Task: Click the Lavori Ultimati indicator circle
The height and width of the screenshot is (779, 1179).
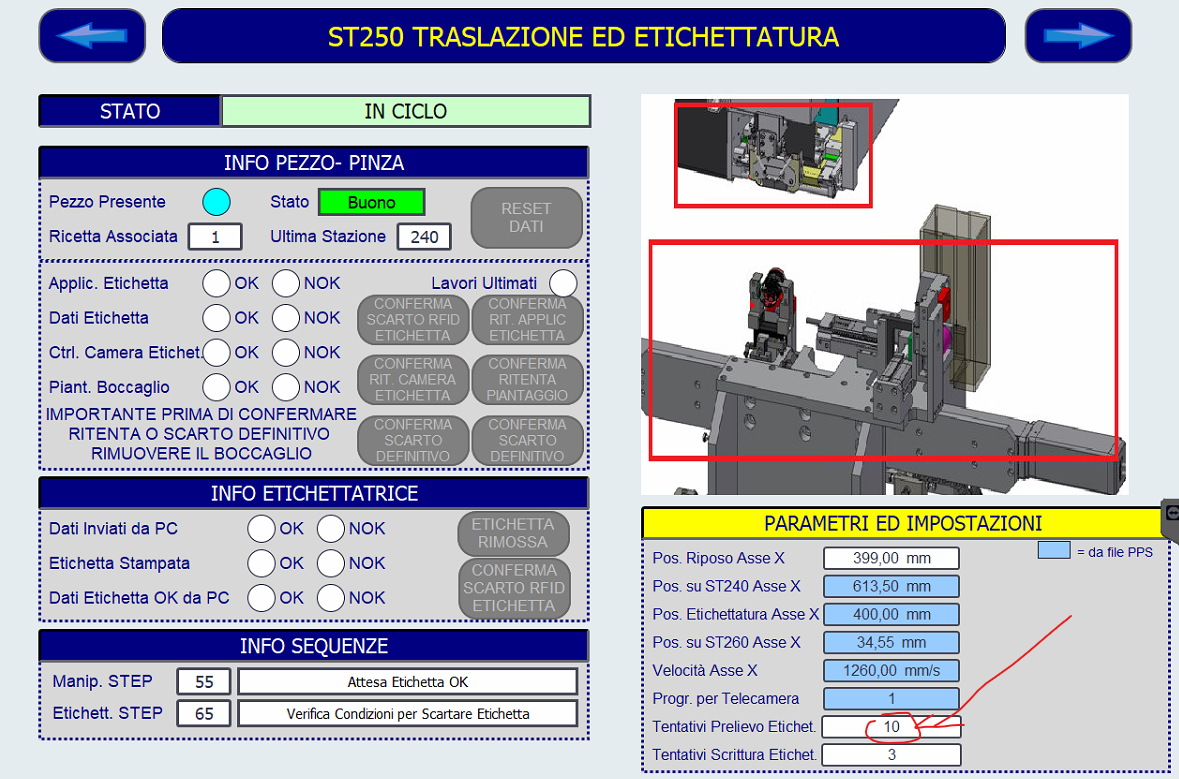Action: [x=563, y=283]
